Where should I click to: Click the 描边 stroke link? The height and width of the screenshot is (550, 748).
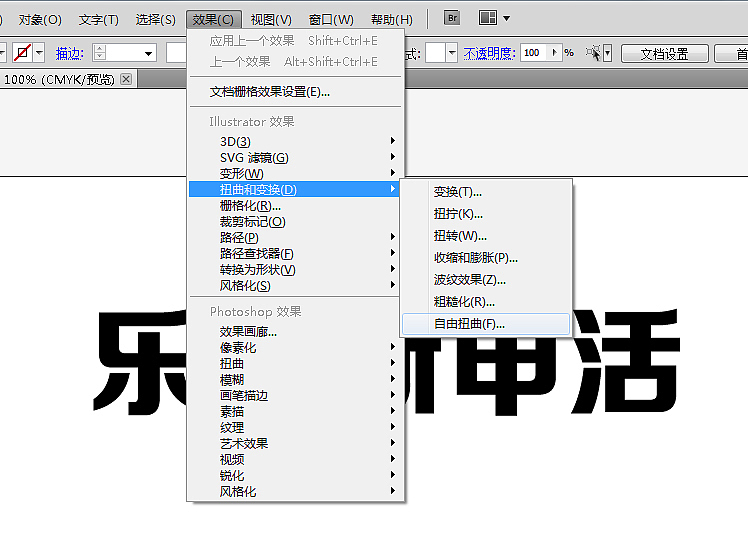(x=70, y=53)
